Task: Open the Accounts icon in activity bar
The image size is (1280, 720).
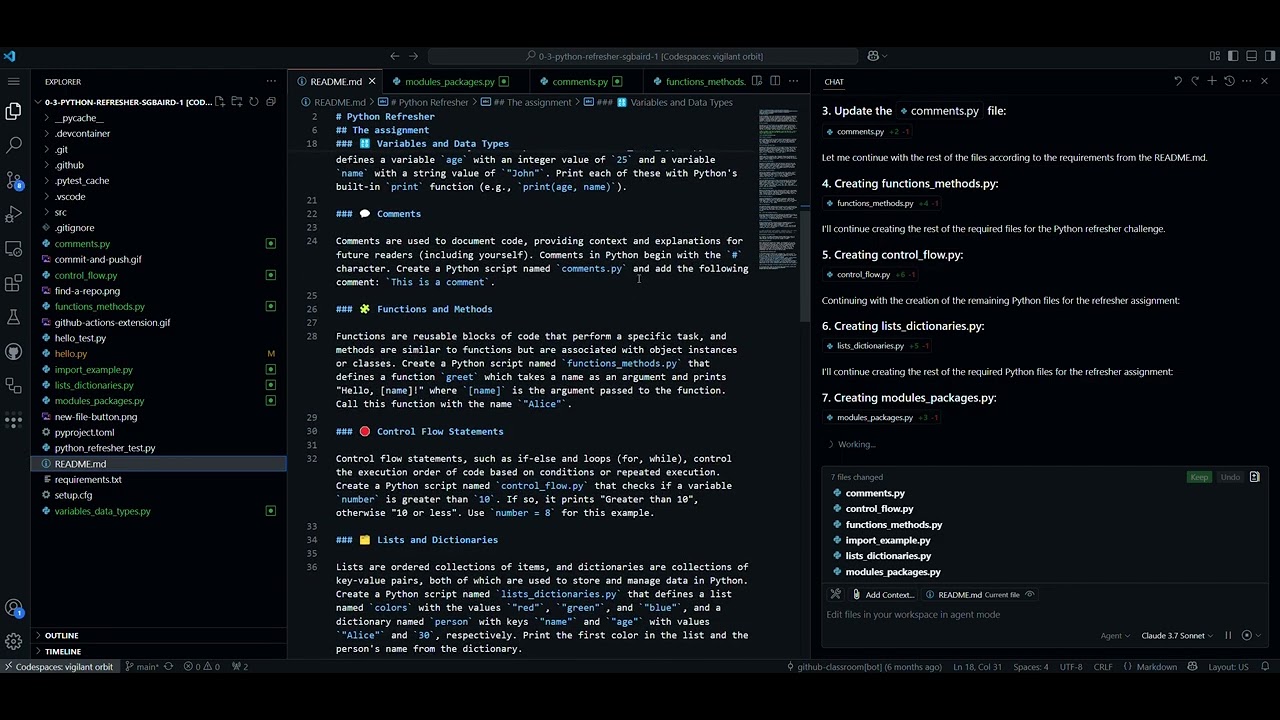Action: (x=14, y=608)
